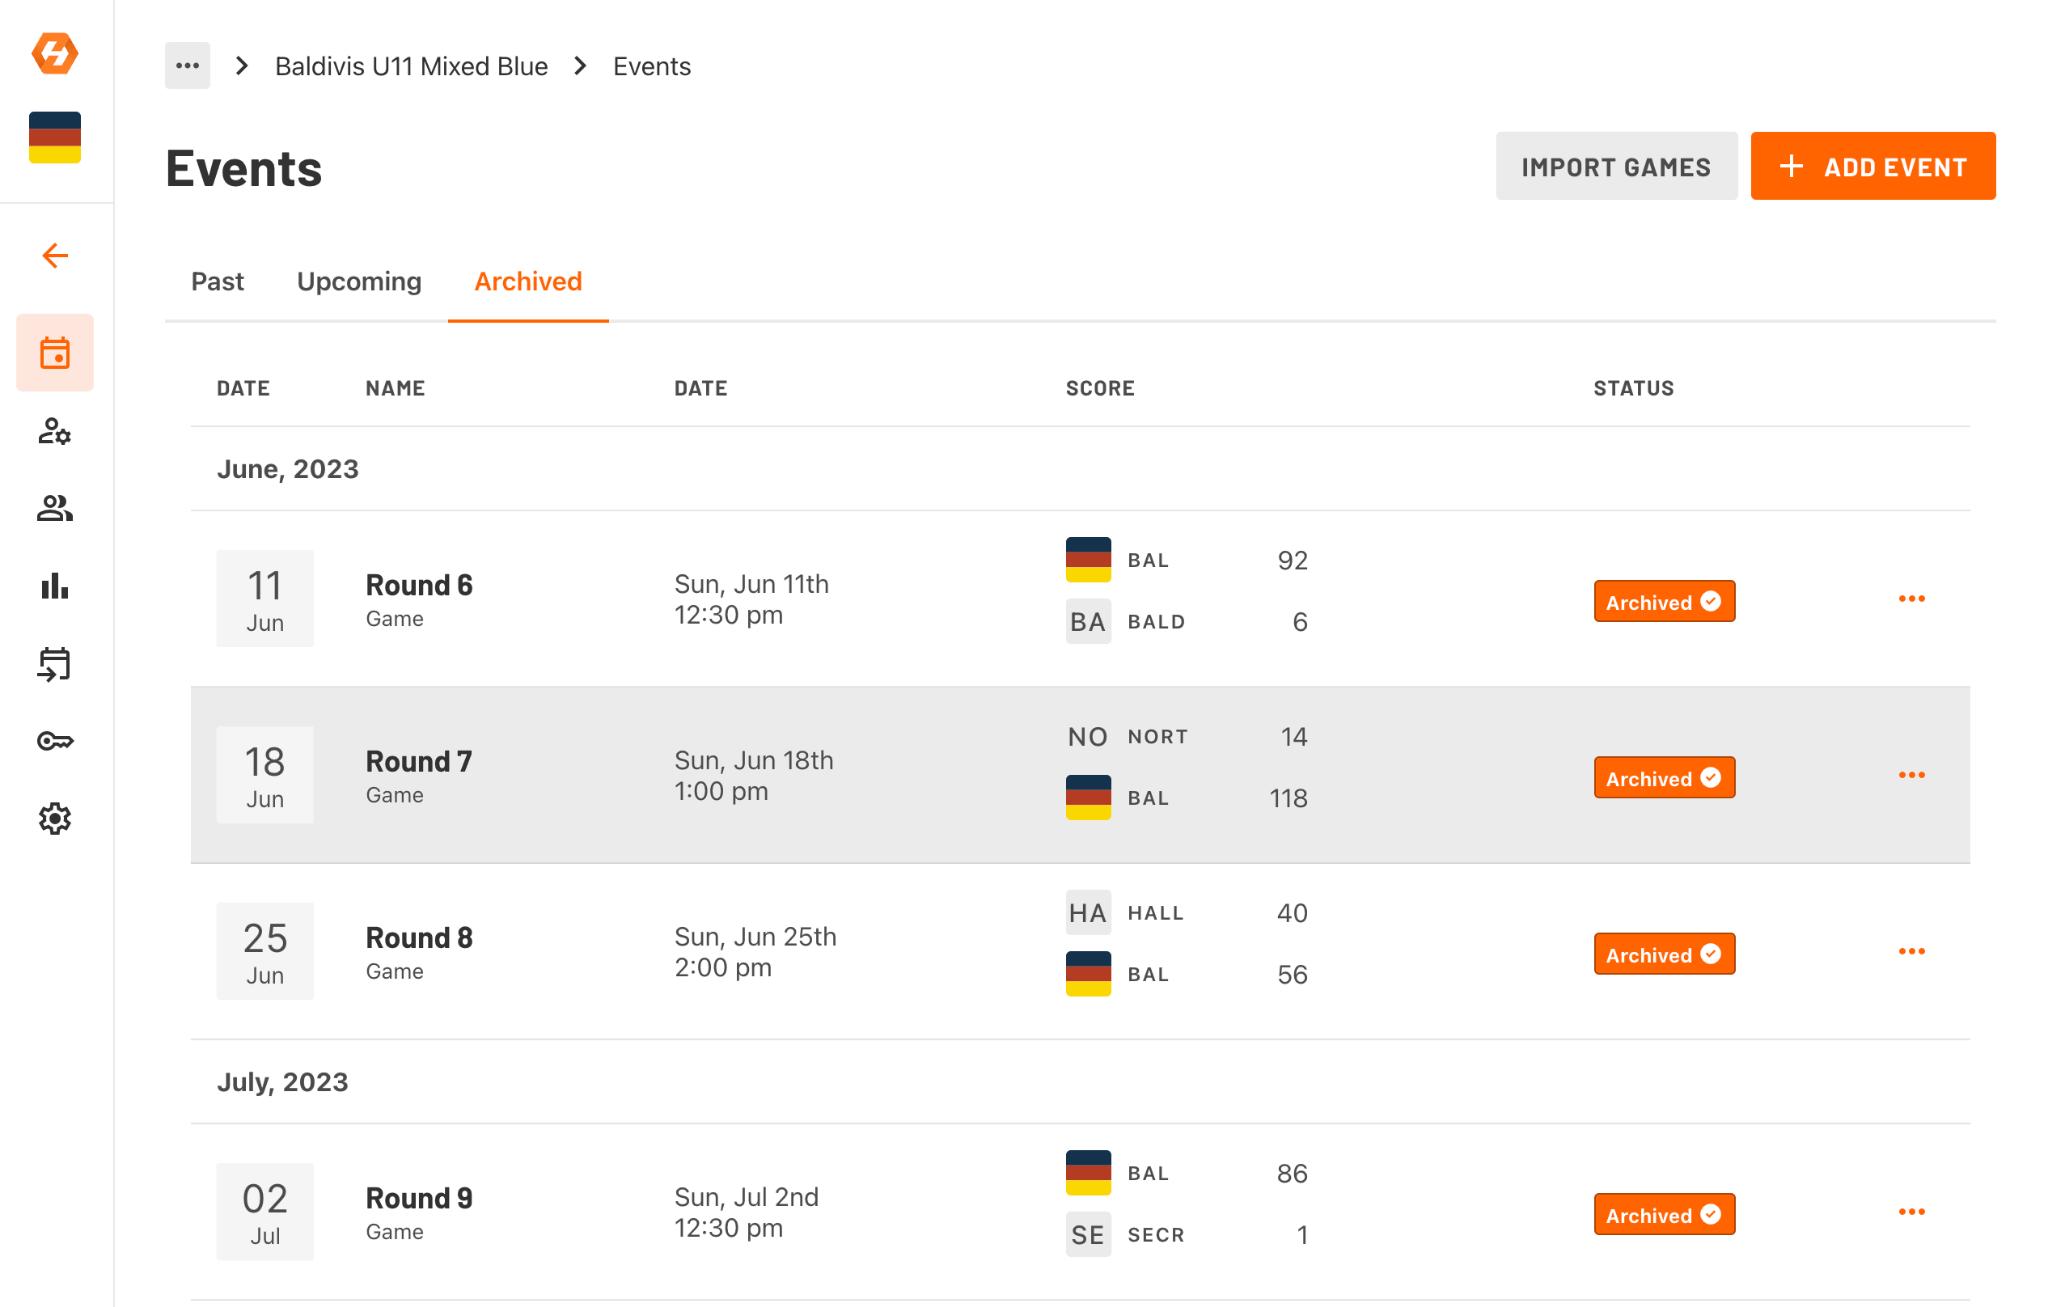Switch to the Past tab

[217, 282]
